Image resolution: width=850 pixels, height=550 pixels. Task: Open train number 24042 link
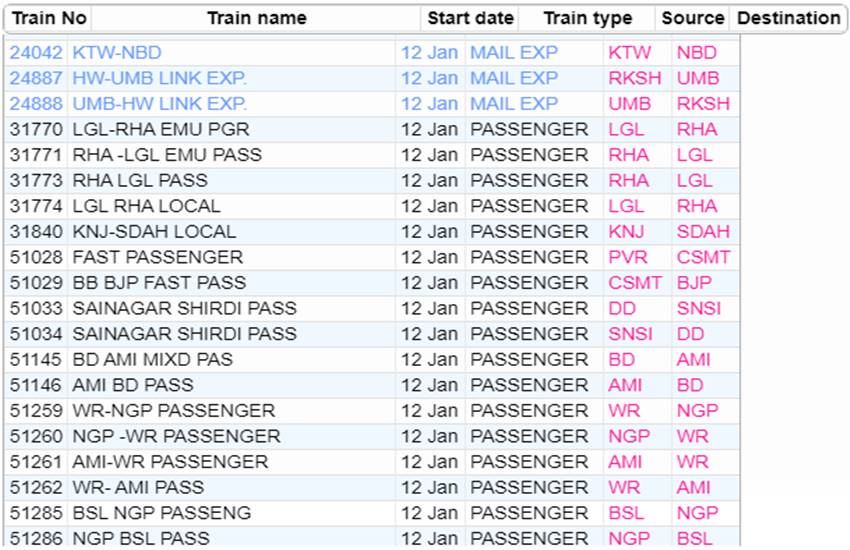tap(36, 53)
